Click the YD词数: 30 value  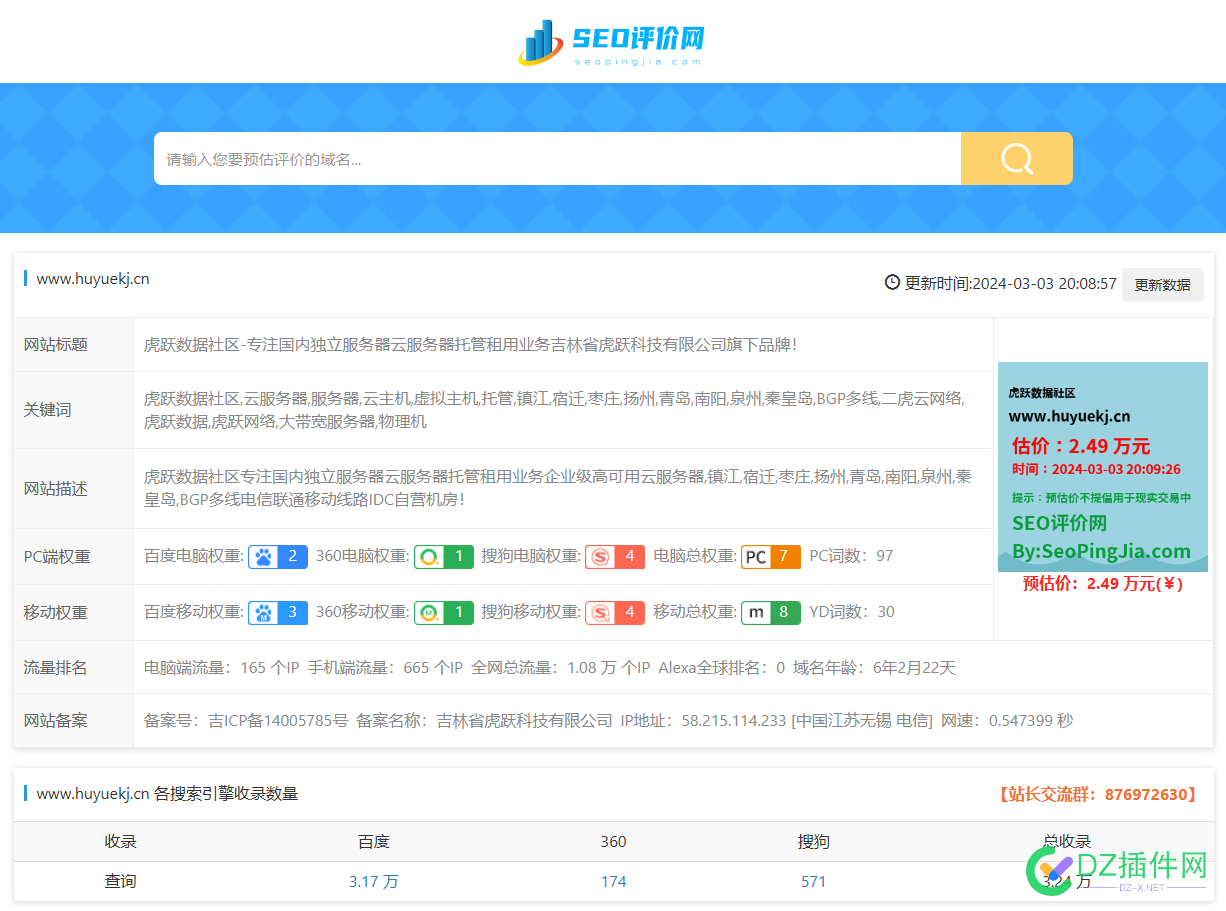pyautogui.click(x=852, y=612)
